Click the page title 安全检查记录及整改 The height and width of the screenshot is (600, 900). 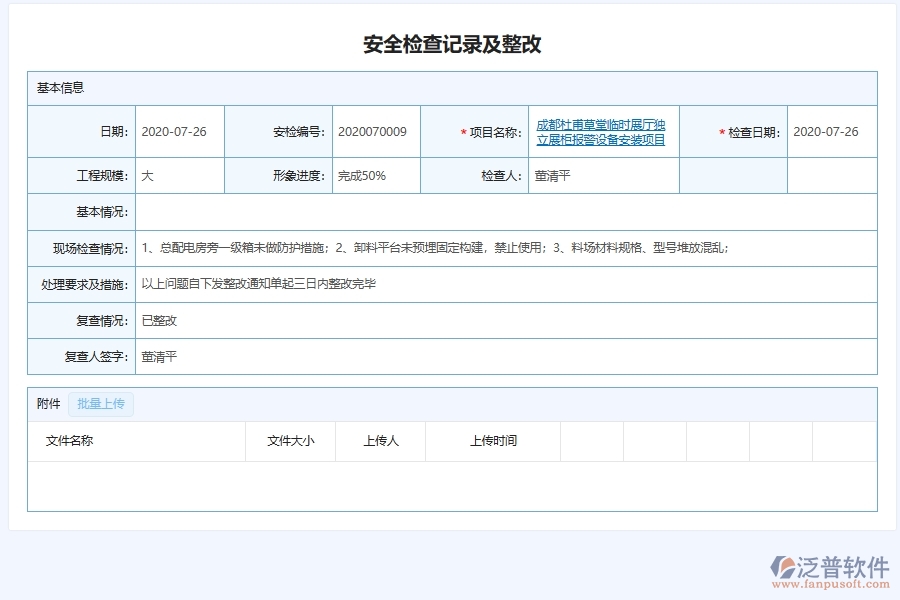(x=450, y=43)
